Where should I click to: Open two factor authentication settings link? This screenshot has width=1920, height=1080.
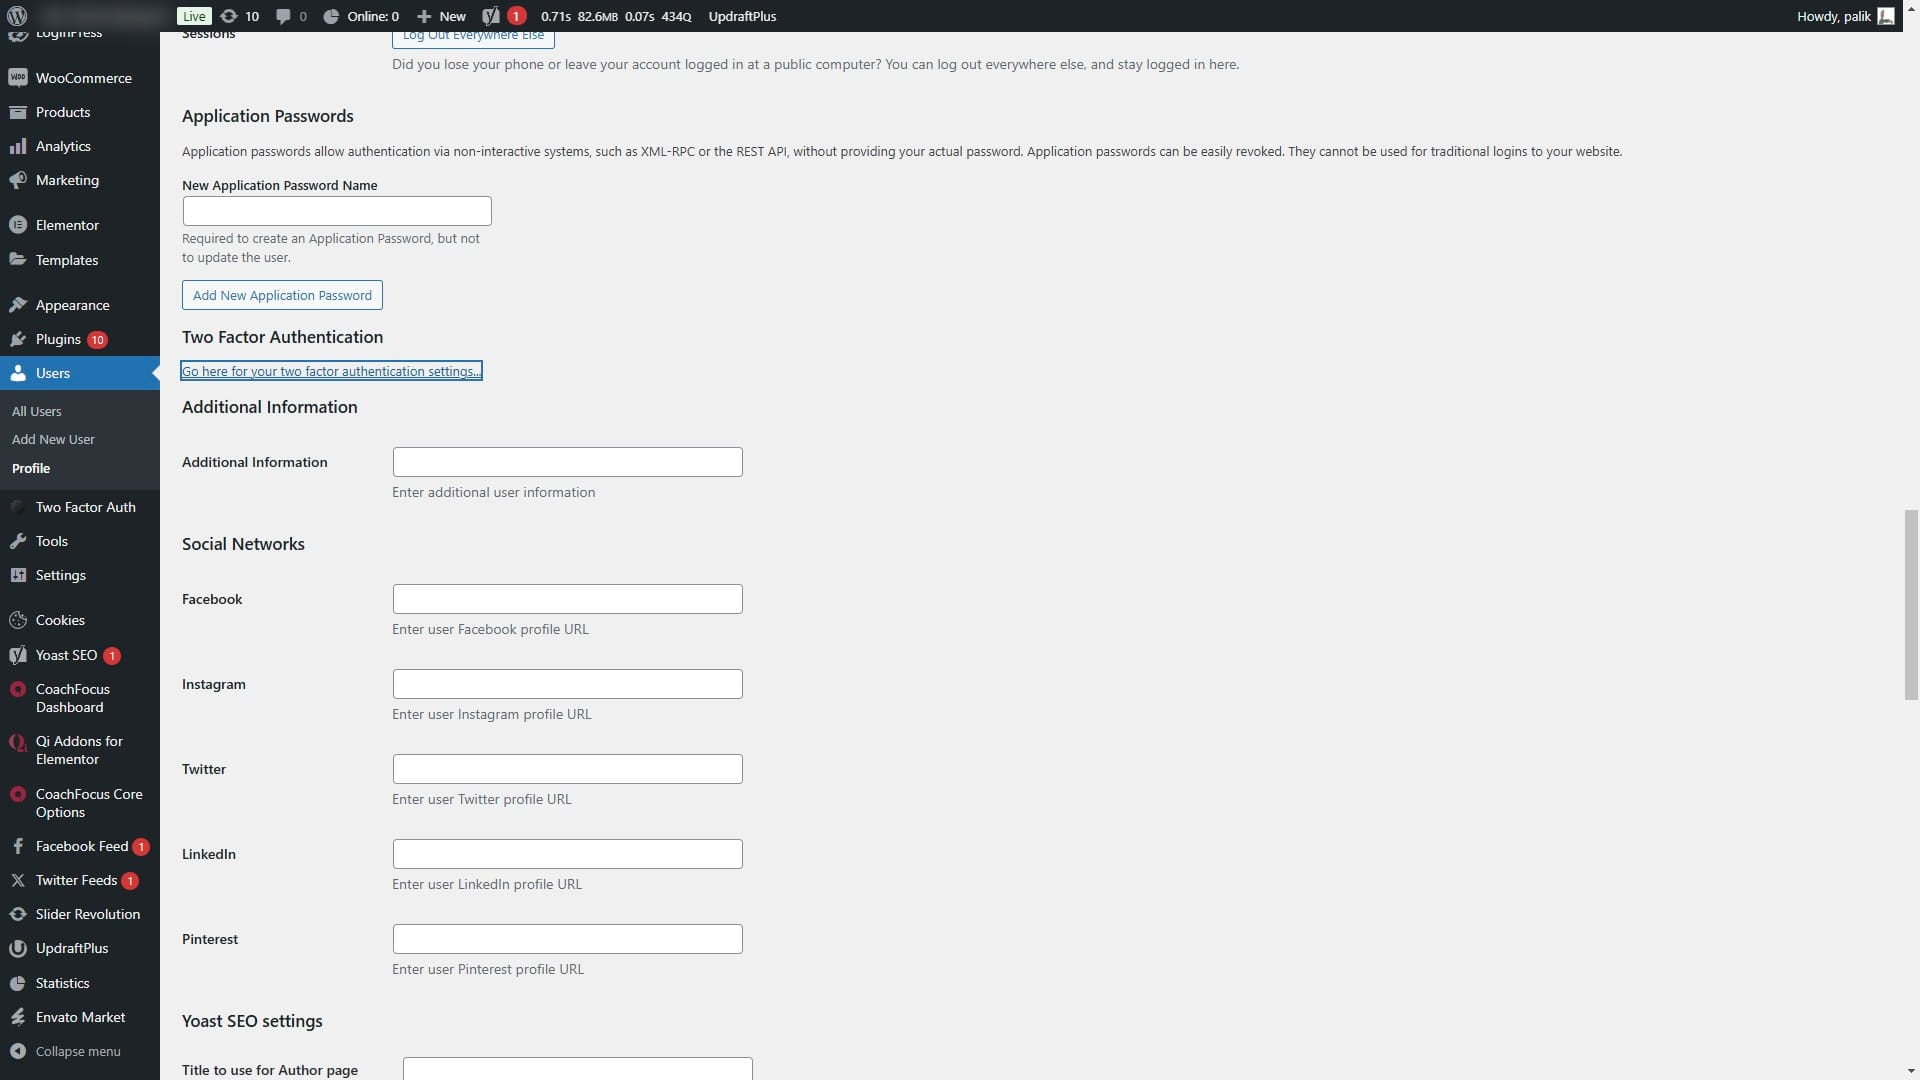(x=330, y=370)
